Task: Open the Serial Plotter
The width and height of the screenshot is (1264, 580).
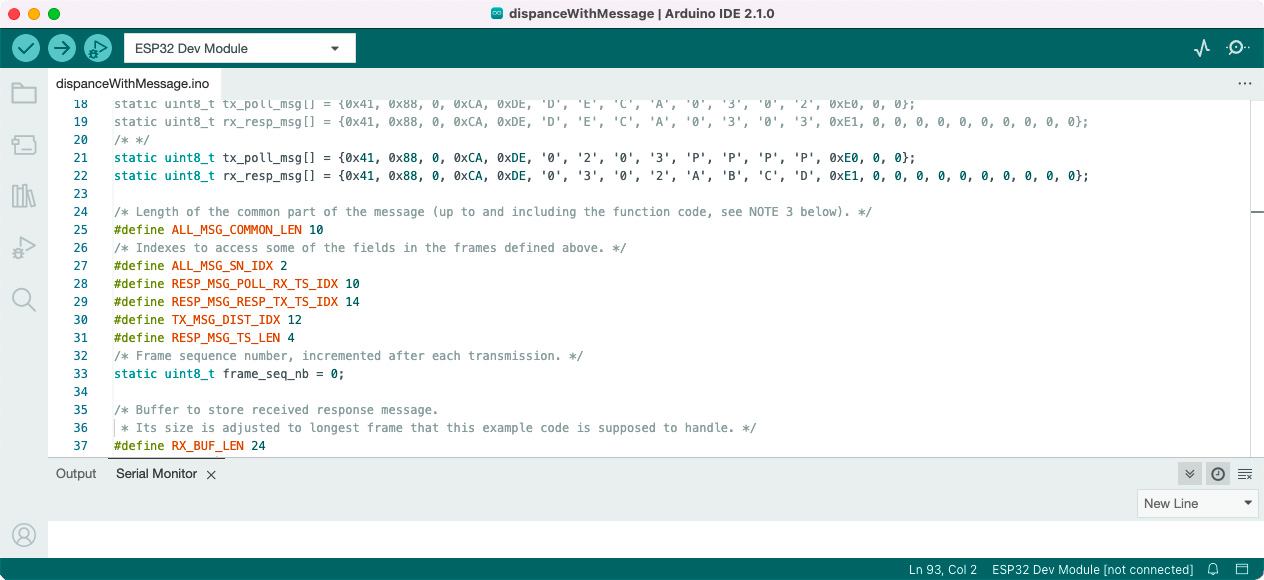Action: 1202,48
